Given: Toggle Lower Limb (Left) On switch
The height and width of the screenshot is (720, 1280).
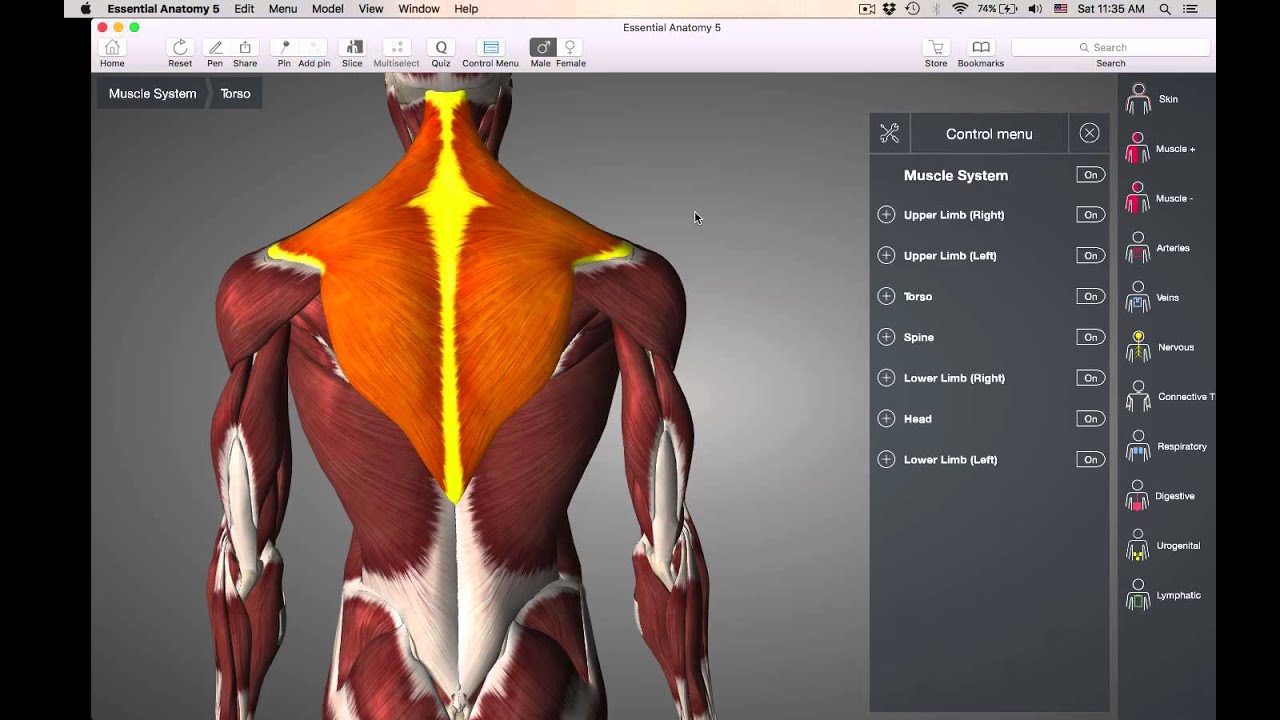Looking at the screenshot, I should tap(1090, 460).
